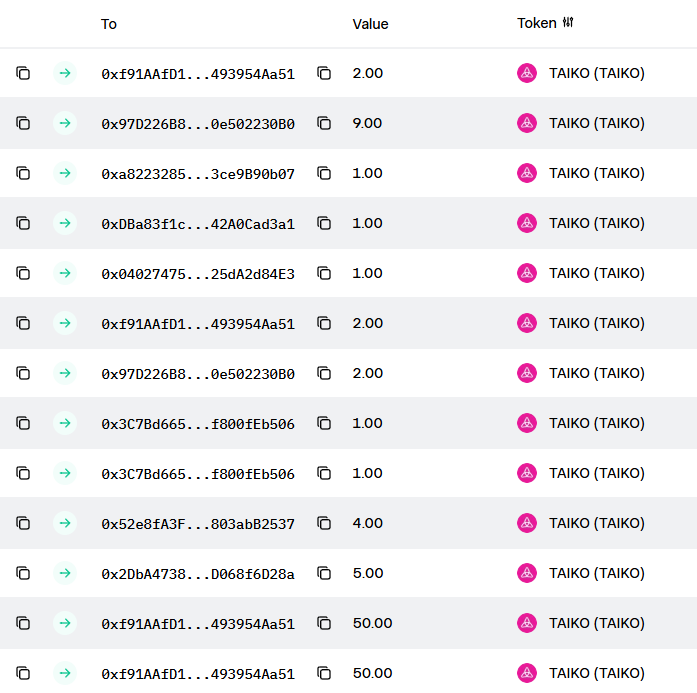Click green arrow icon in 0x2DbA4738 row

[65, 573]
